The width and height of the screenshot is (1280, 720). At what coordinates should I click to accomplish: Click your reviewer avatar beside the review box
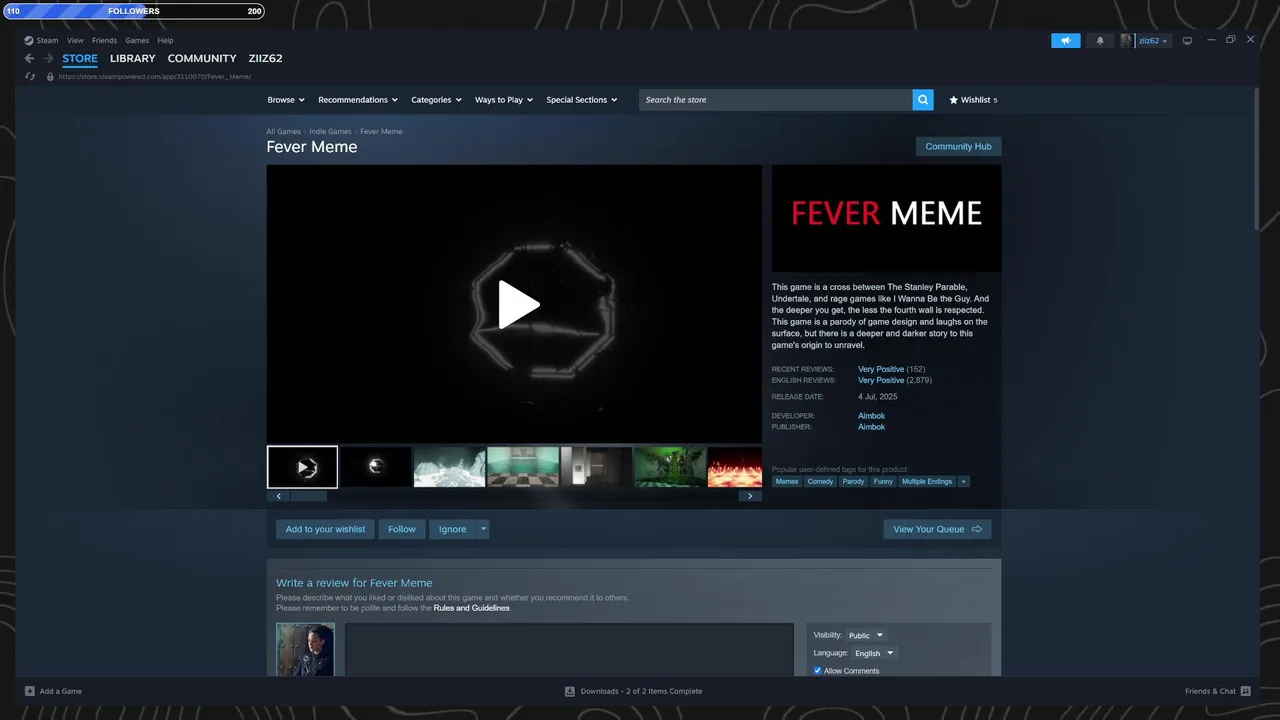pos(305,649)
